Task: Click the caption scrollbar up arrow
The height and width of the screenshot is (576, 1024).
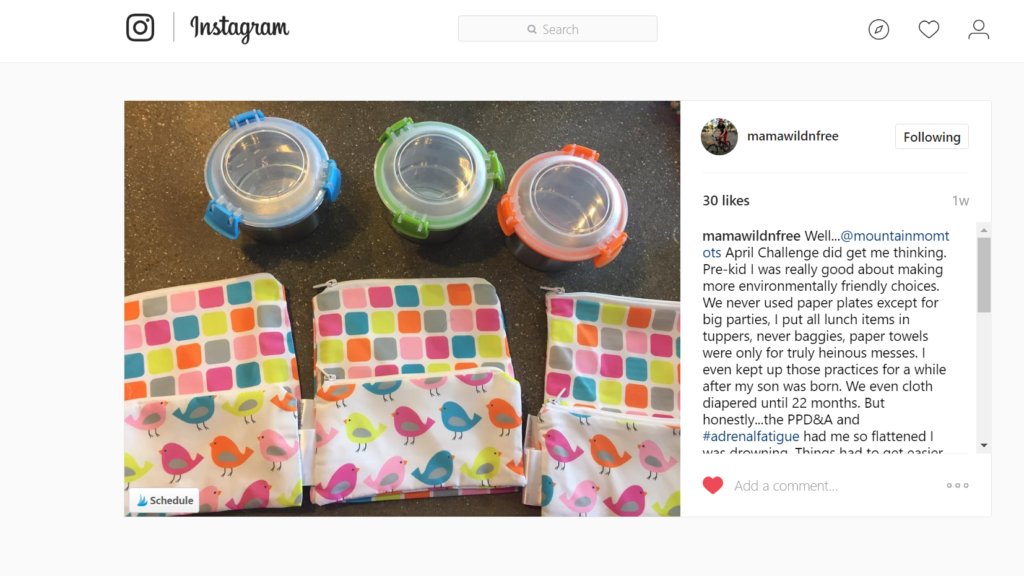Action: [984, 231]
